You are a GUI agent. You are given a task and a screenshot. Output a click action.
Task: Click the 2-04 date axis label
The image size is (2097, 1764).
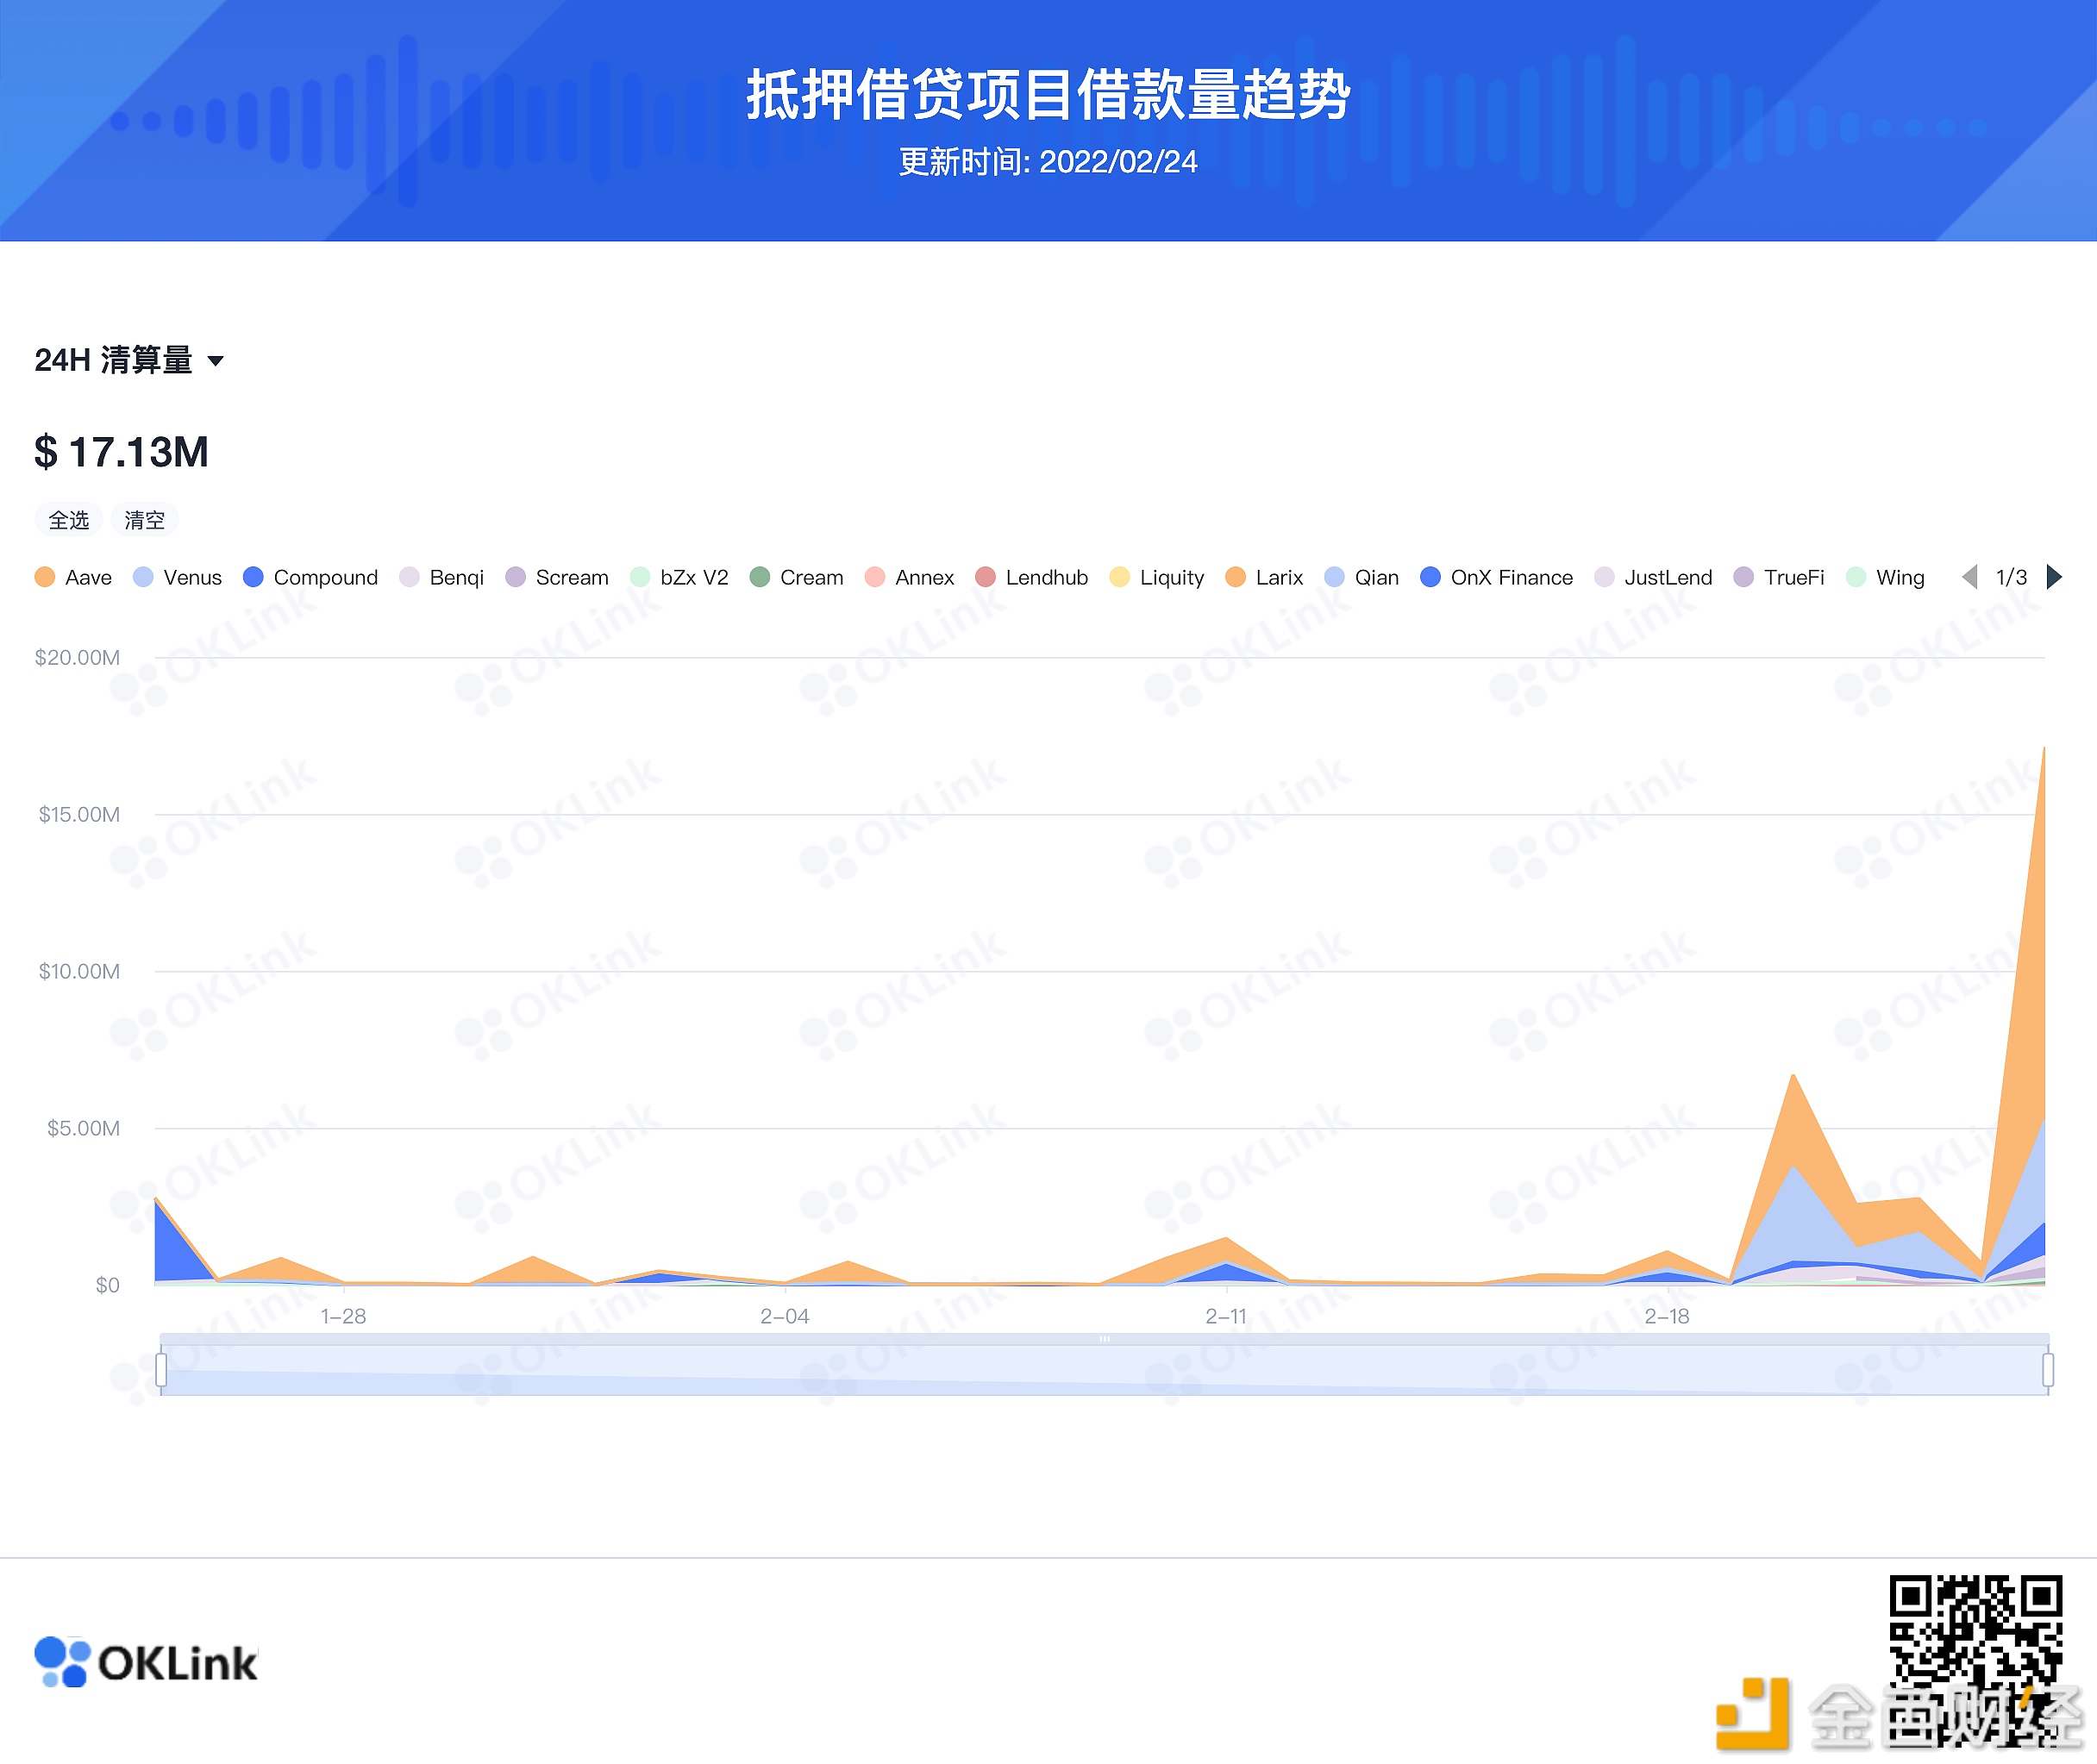click(x=785, y=1316)
